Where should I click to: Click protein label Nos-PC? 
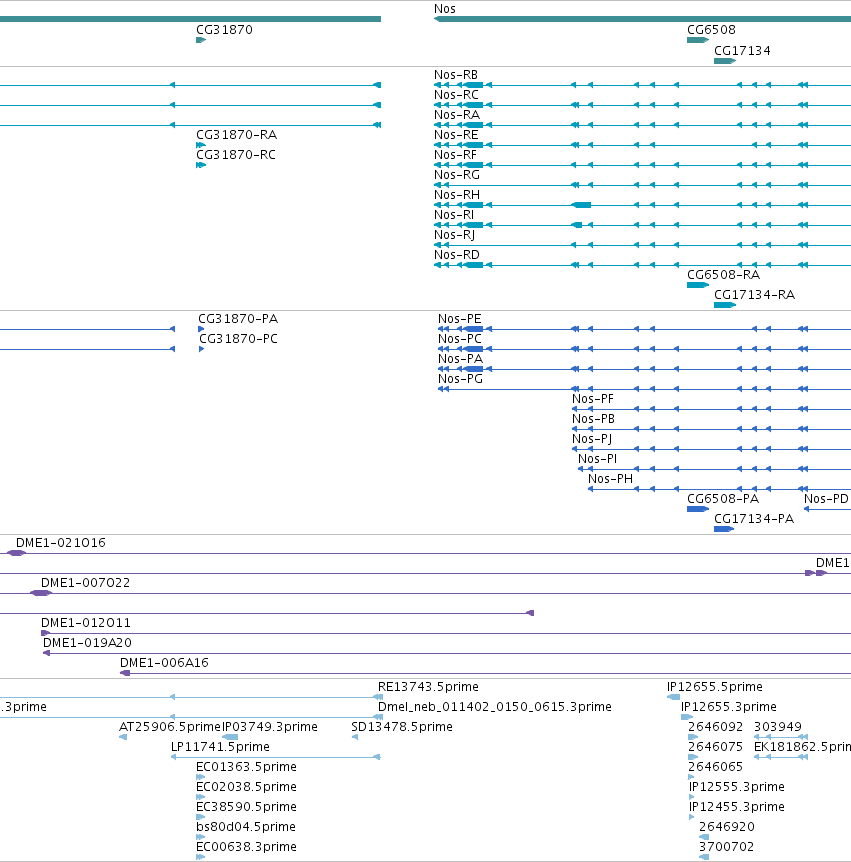click(460, 339)
